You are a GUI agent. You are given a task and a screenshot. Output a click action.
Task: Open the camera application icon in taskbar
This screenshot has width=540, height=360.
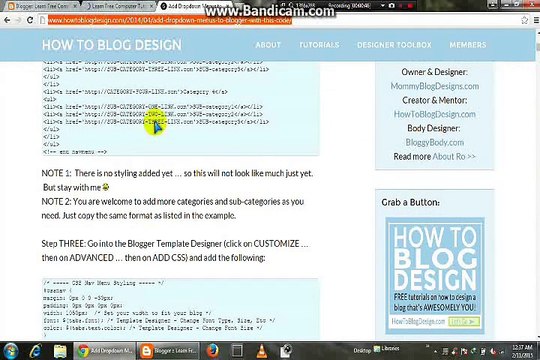286,351
